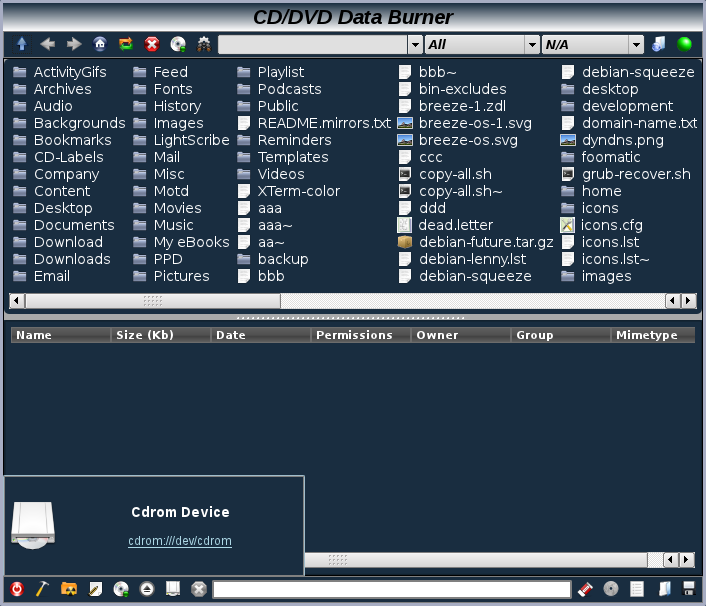Screen dimensions: 706x606
Task: Open the cdrom:///dev/cdrom link
Action: coord(180,541)
